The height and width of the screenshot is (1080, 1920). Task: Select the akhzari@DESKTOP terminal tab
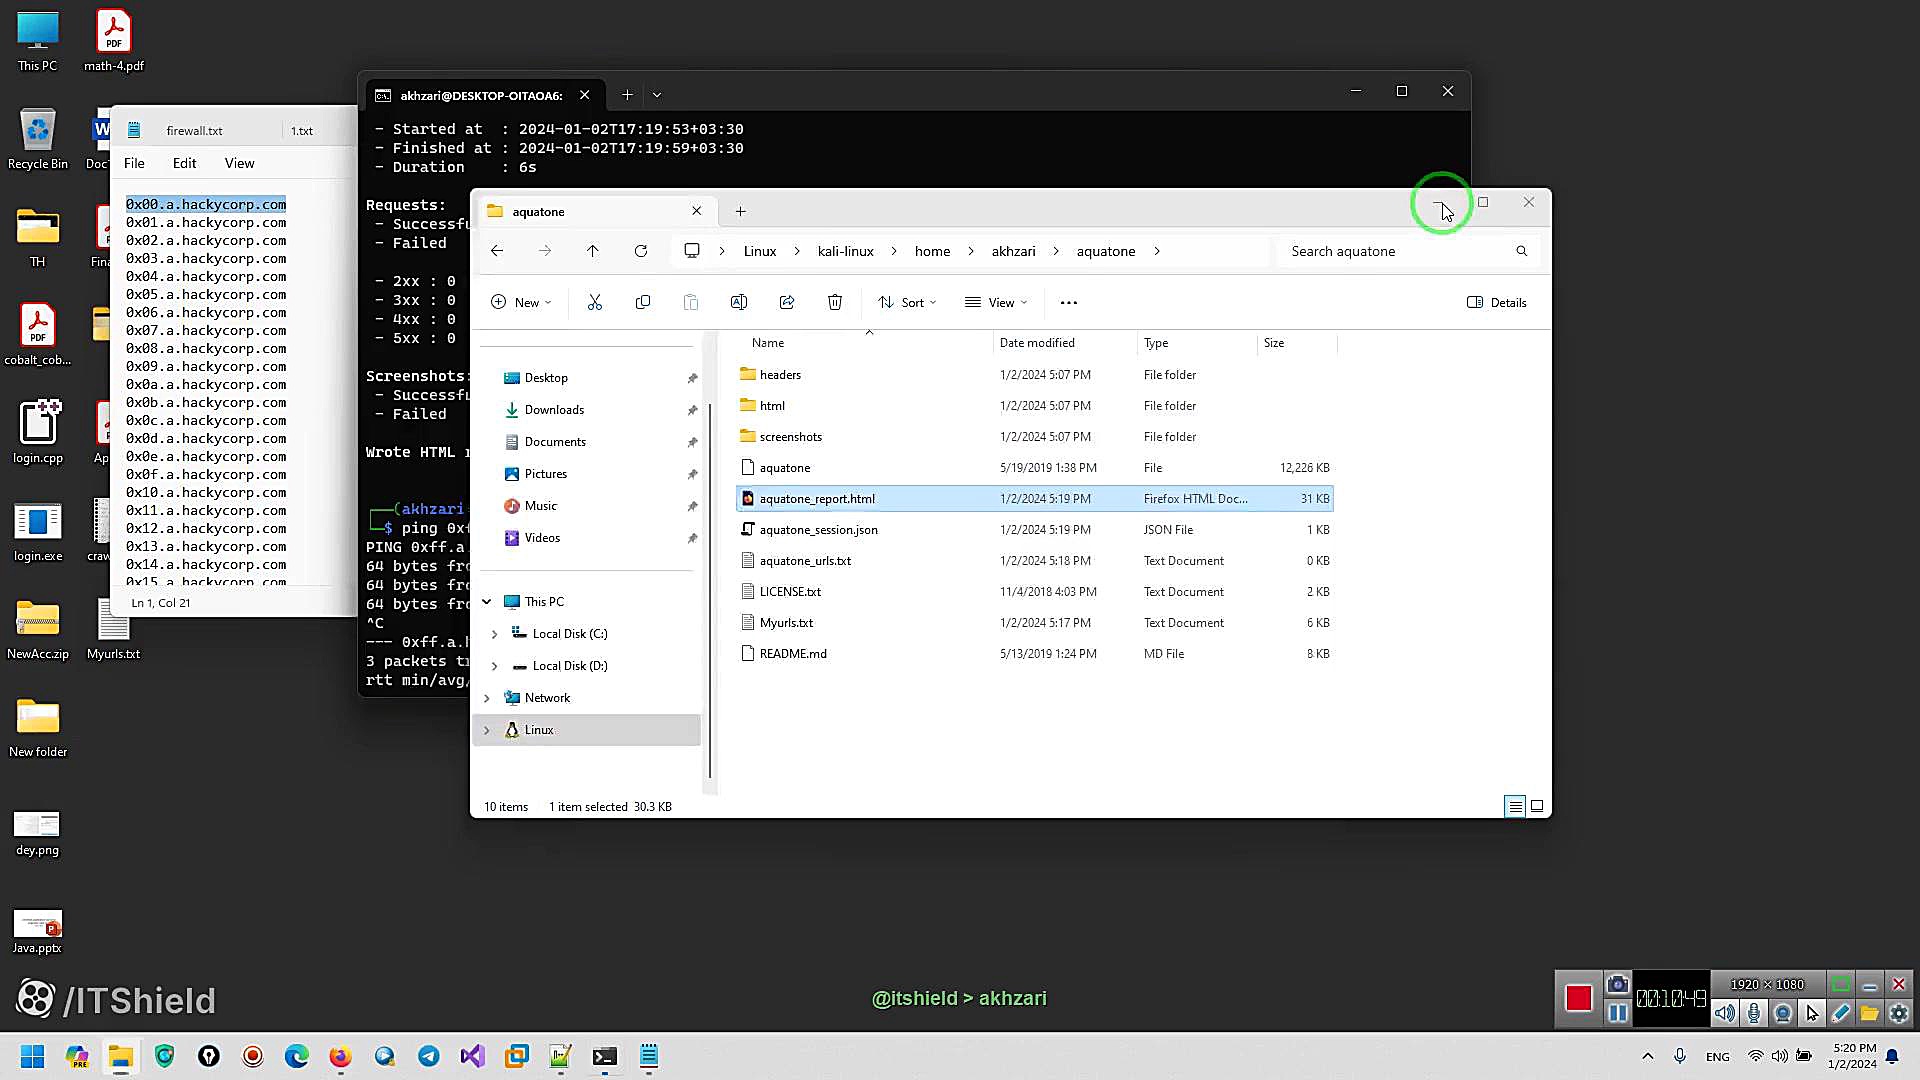tap(482, 95)
